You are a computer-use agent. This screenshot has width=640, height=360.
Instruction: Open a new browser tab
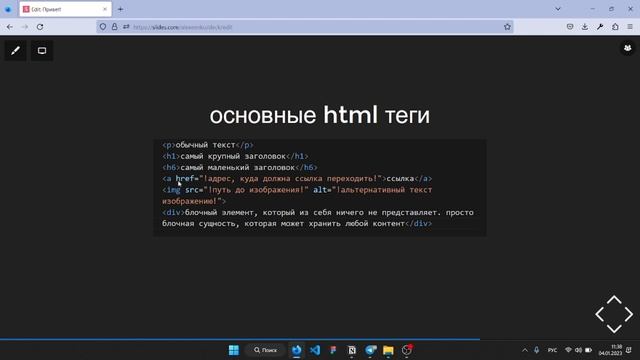(120, 9)
